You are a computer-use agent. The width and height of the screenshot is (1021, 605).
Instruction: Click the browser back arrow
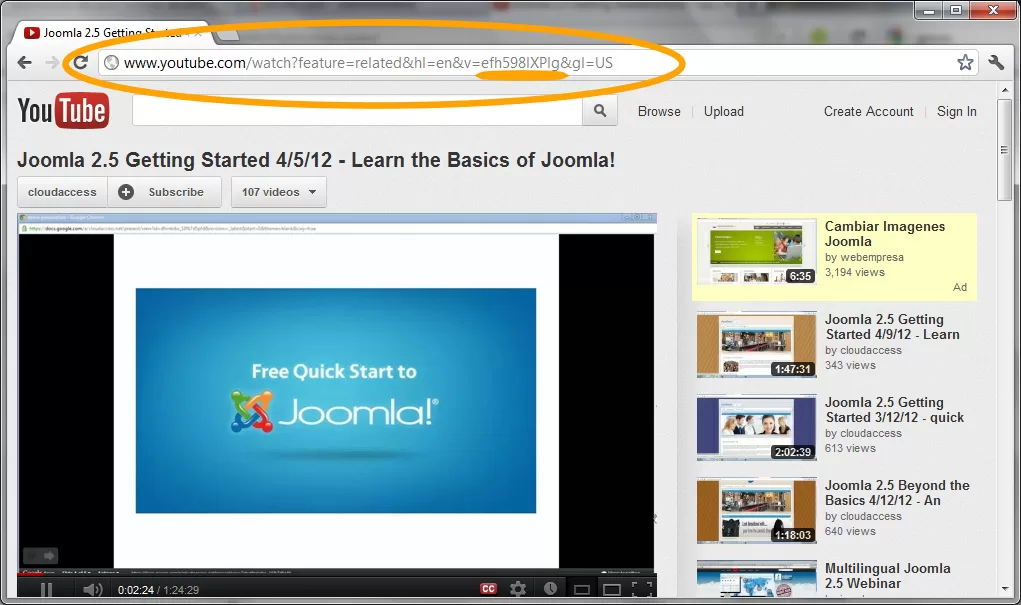(25, 63)
